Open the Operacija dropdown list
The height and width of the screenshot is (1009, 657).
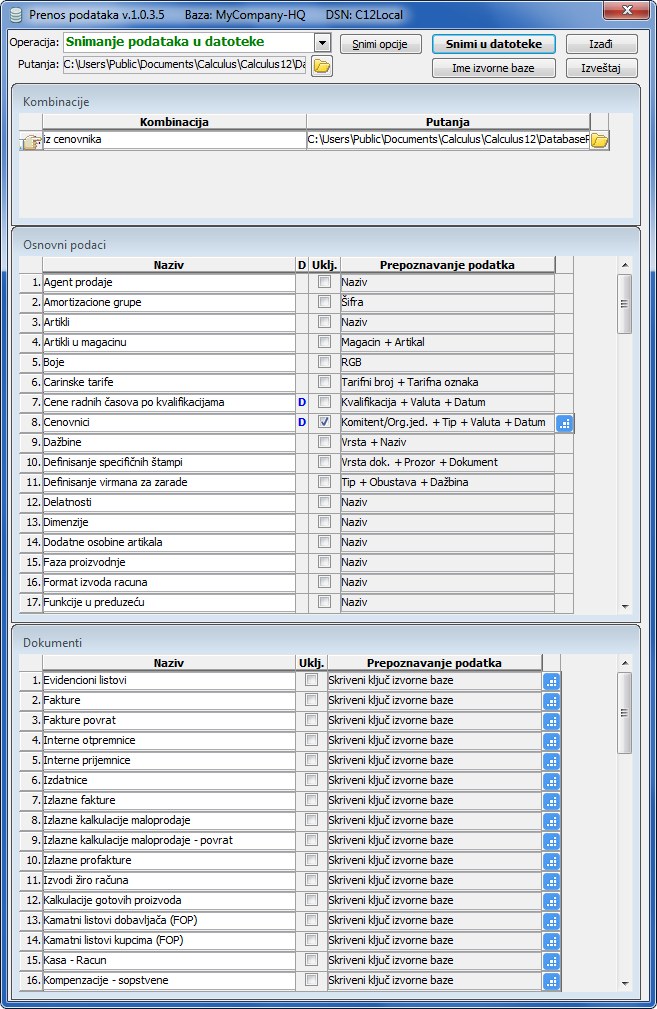tap(322, 43)
